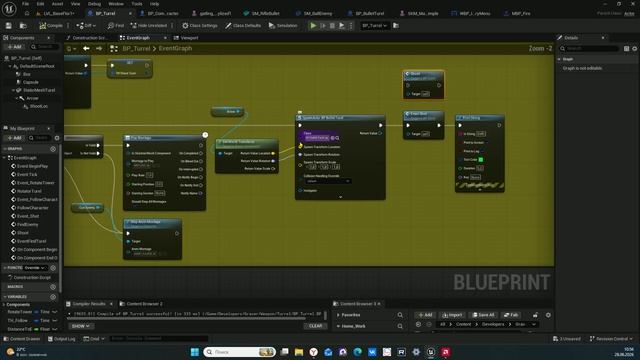Open the Asset menu
Viewport: 640px width, 360px height.
[57, 4]
